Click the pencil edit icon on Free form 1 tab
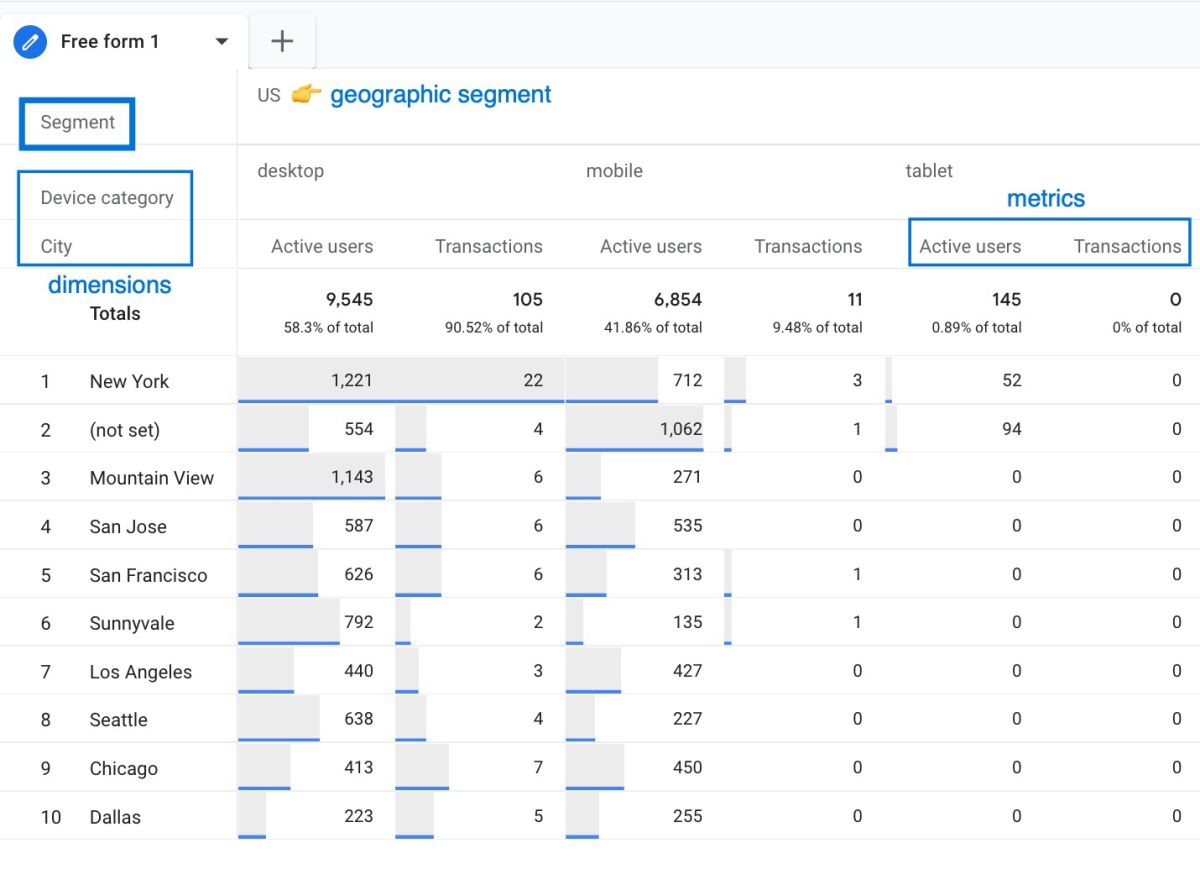Viewport: 1200px width, 890px height. [x=31, y=42]
